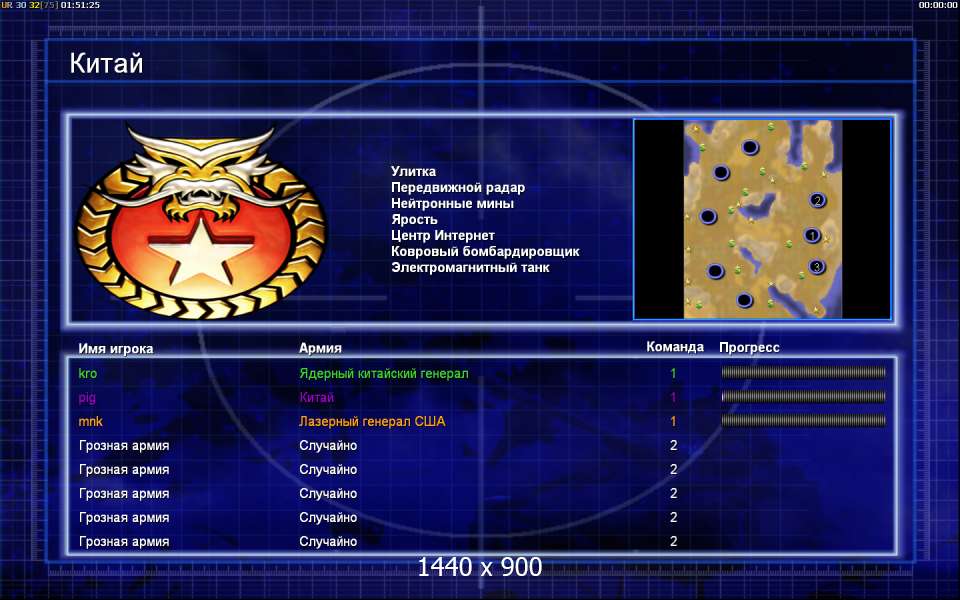The height and width of the screenshot is (600, 960).
Task: Click the loading progress bar for mnk
Action: point(803,420)
